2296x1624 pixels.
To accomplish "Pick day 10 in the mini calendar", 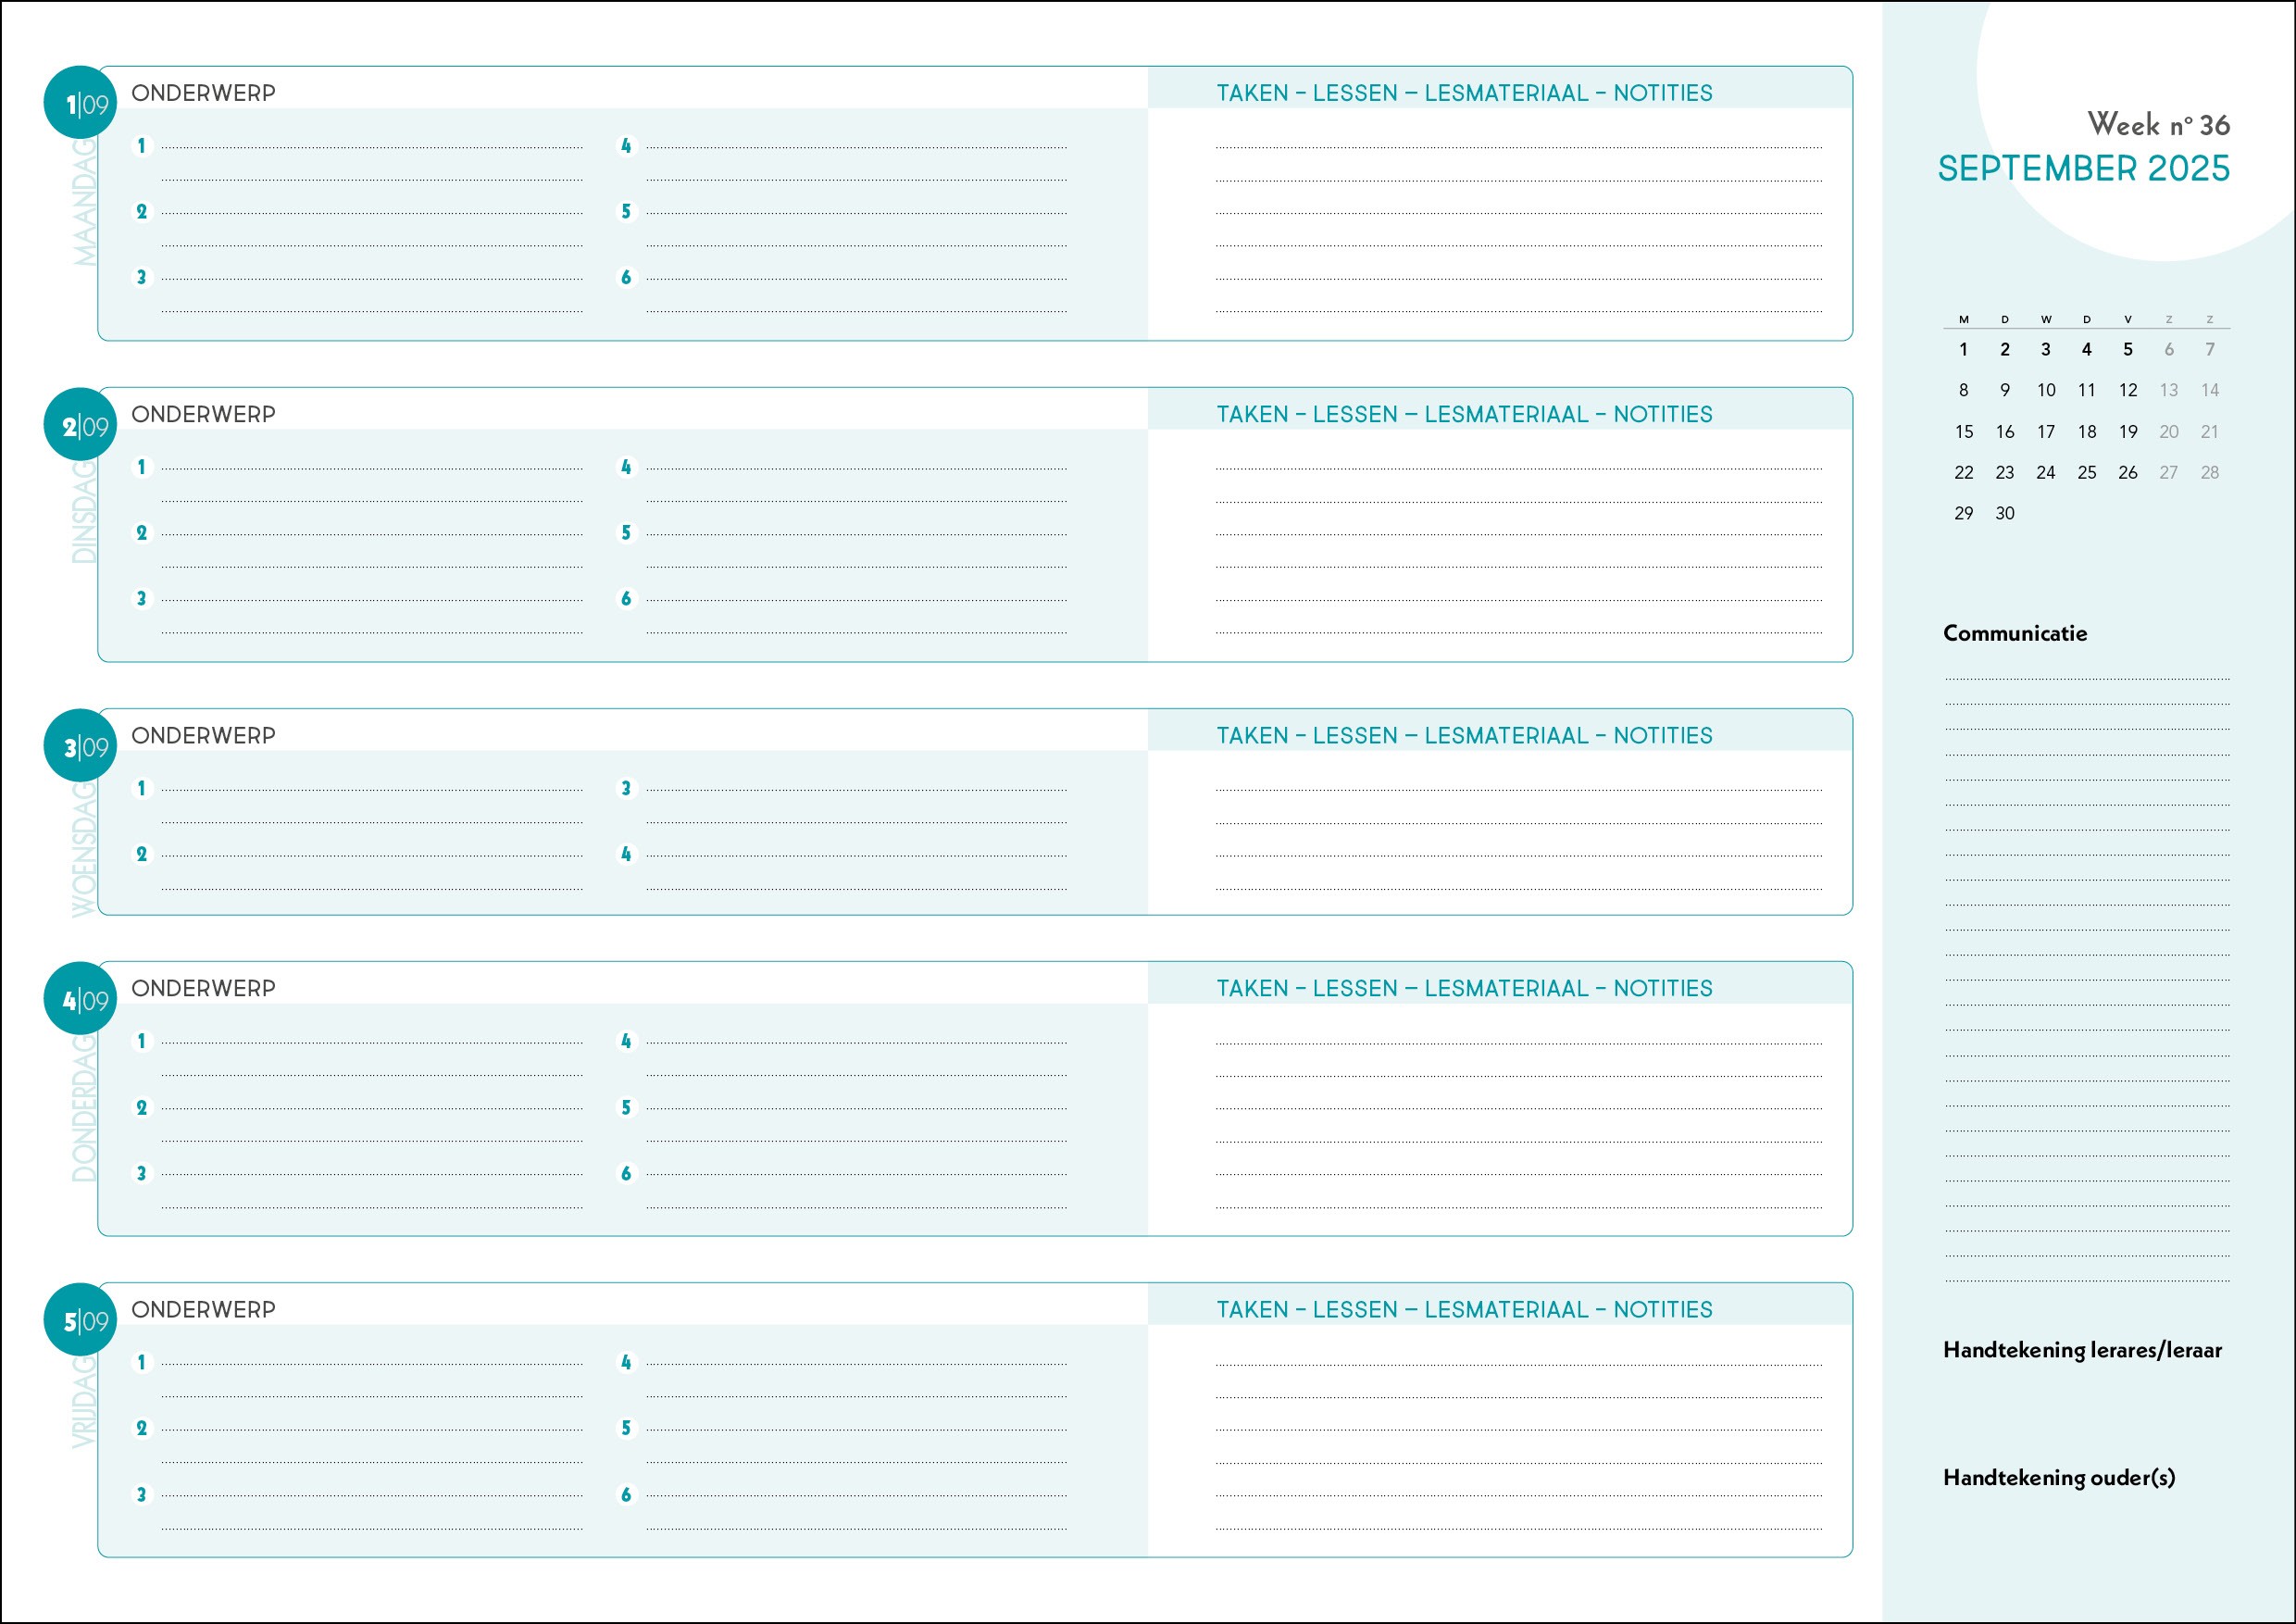I will (x=2046, y=390).
